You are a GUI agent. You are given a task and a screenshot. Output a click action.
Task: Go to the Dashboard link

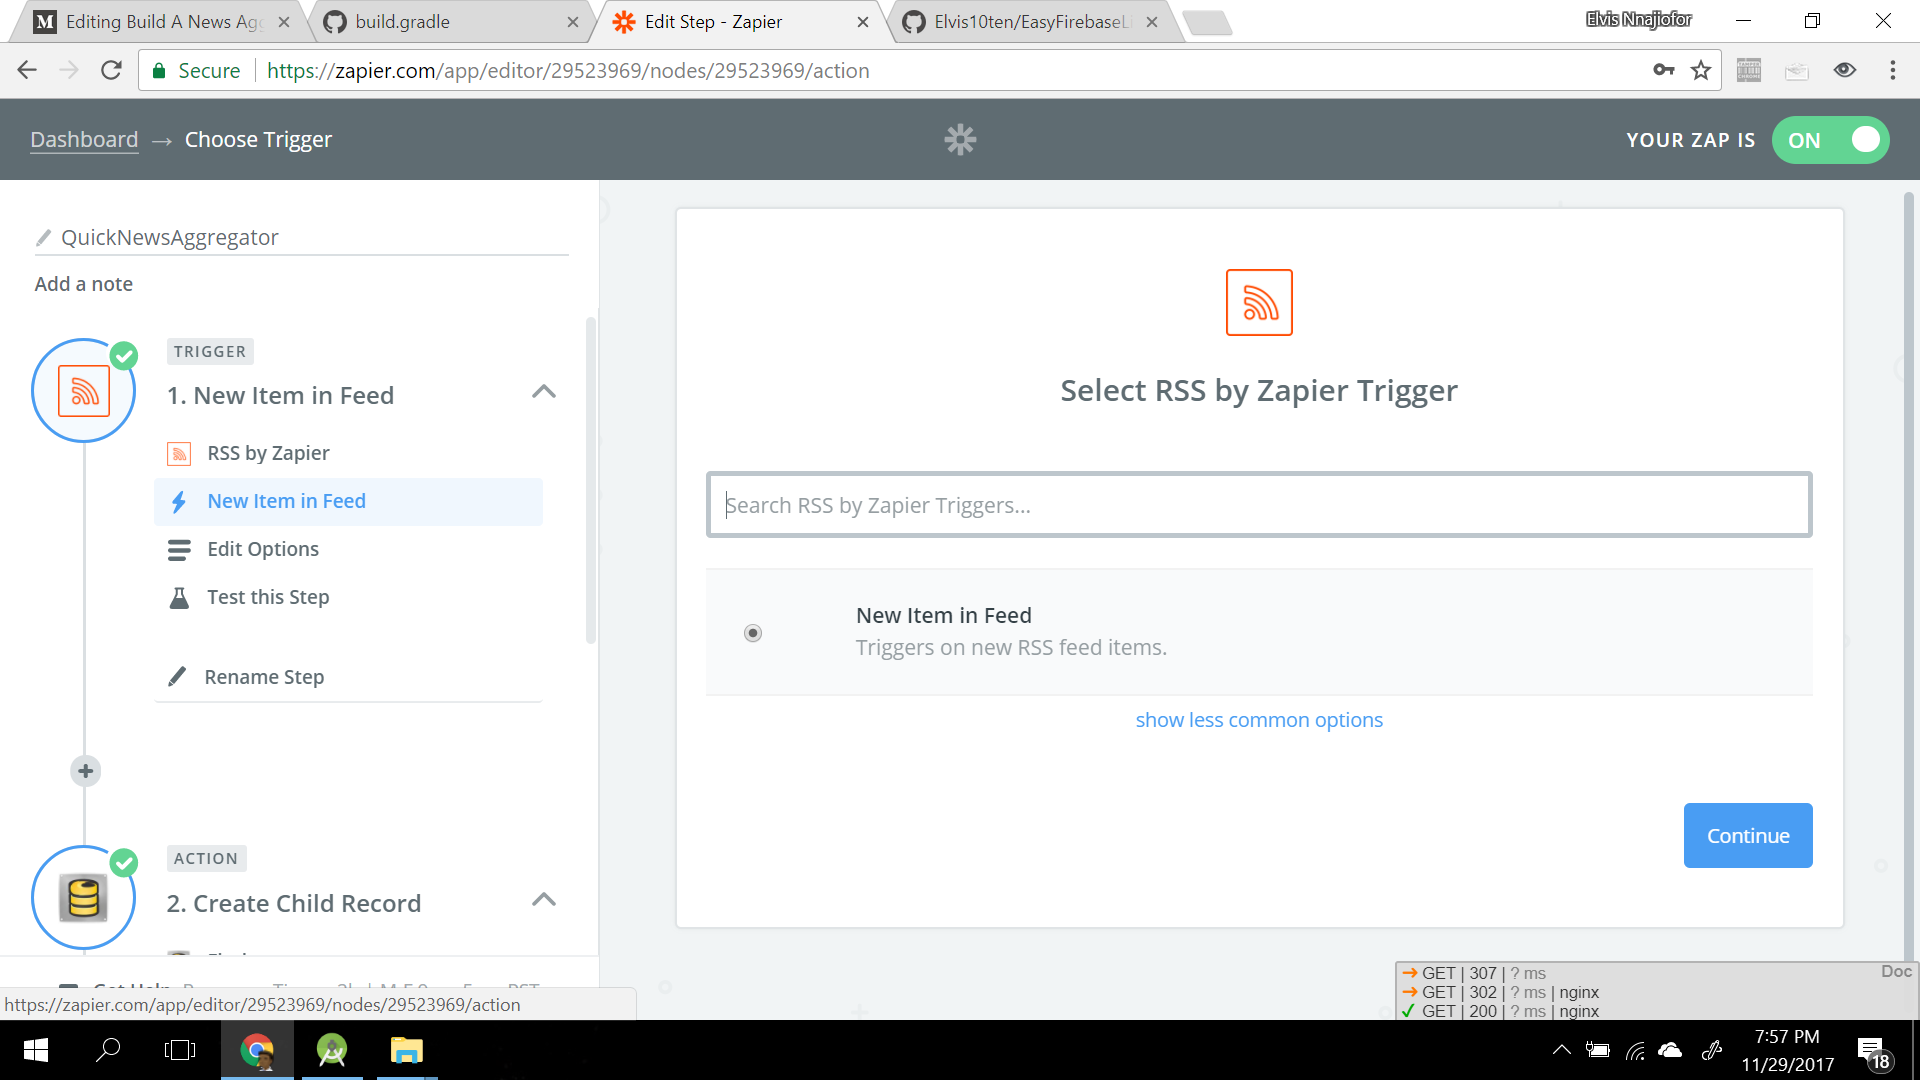click(84, 140)
